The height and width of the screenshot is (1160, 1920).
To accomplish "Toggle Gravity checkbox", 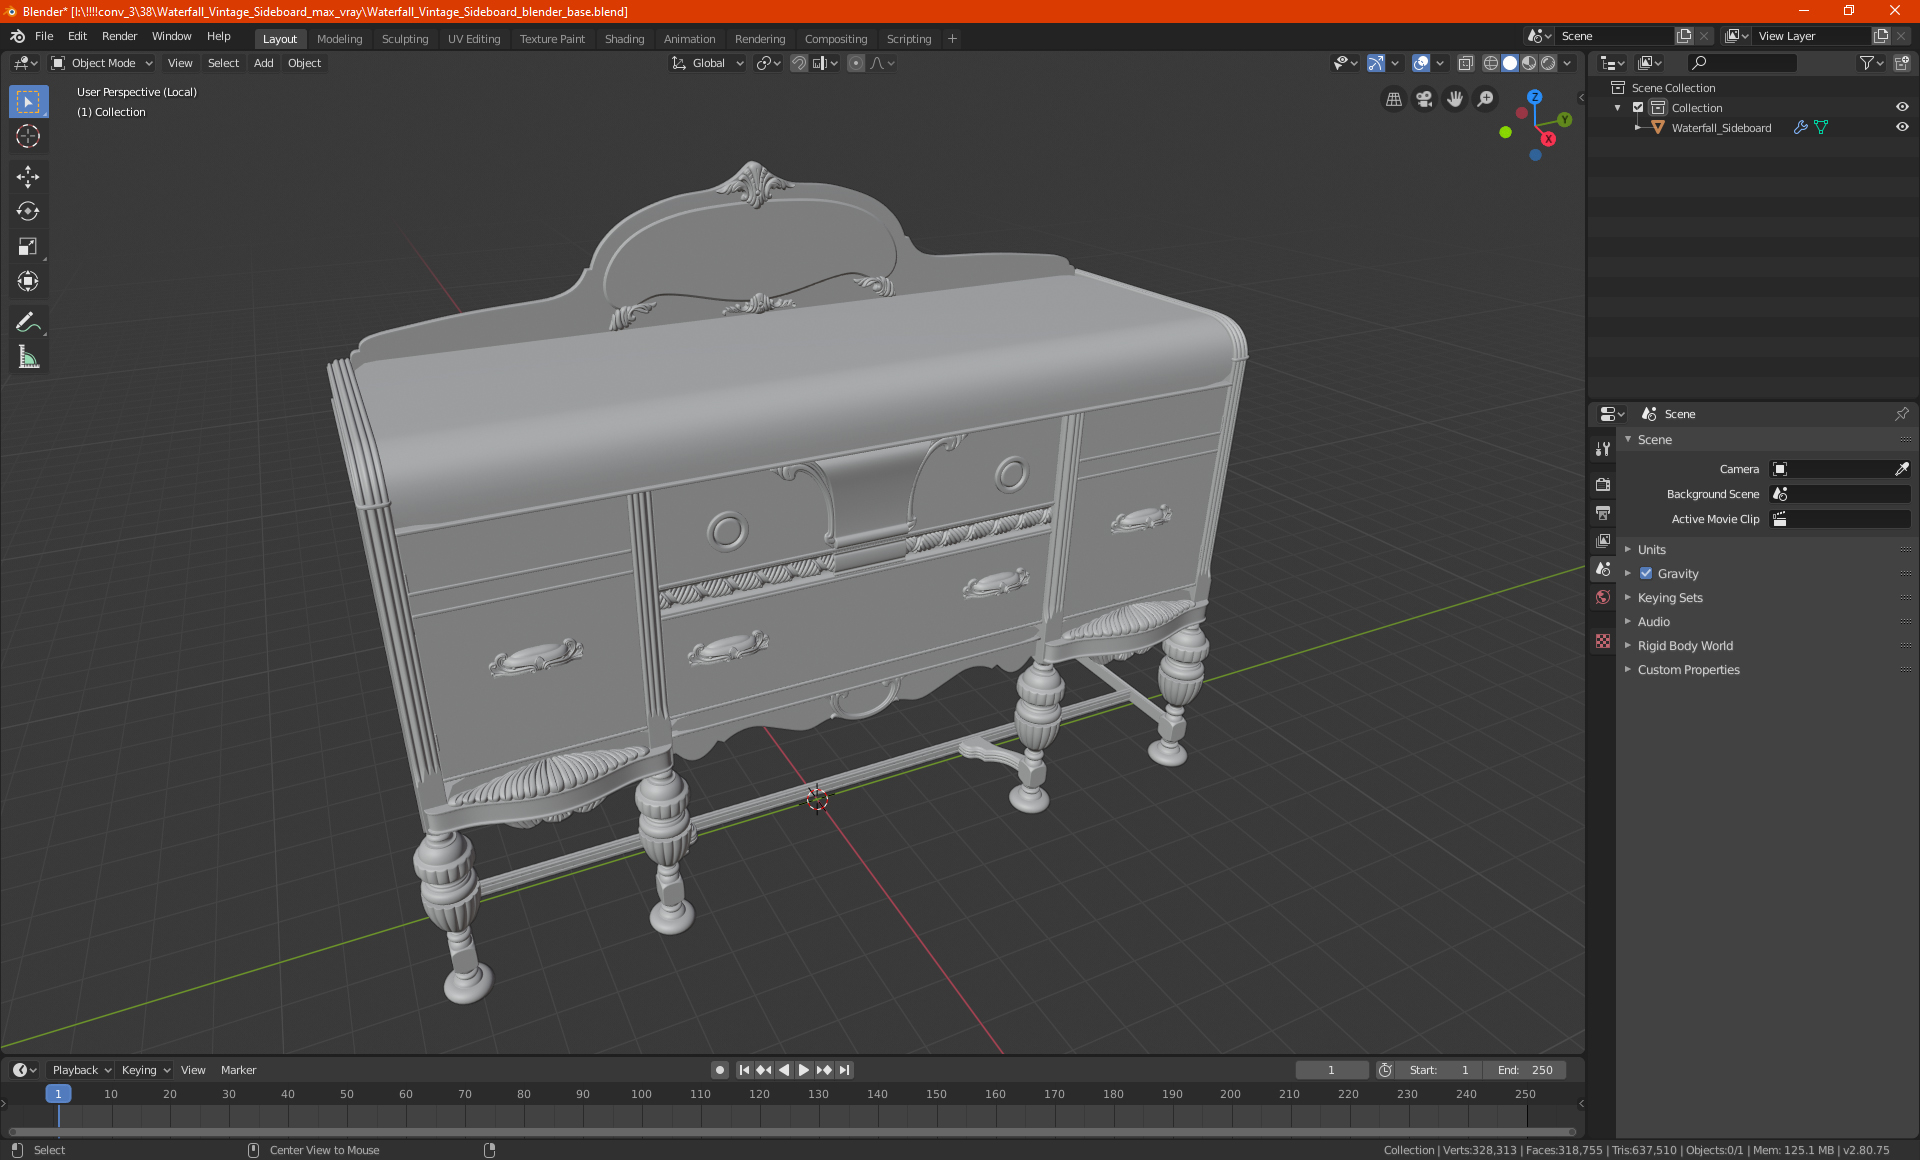I will [x=1646, y=574].
